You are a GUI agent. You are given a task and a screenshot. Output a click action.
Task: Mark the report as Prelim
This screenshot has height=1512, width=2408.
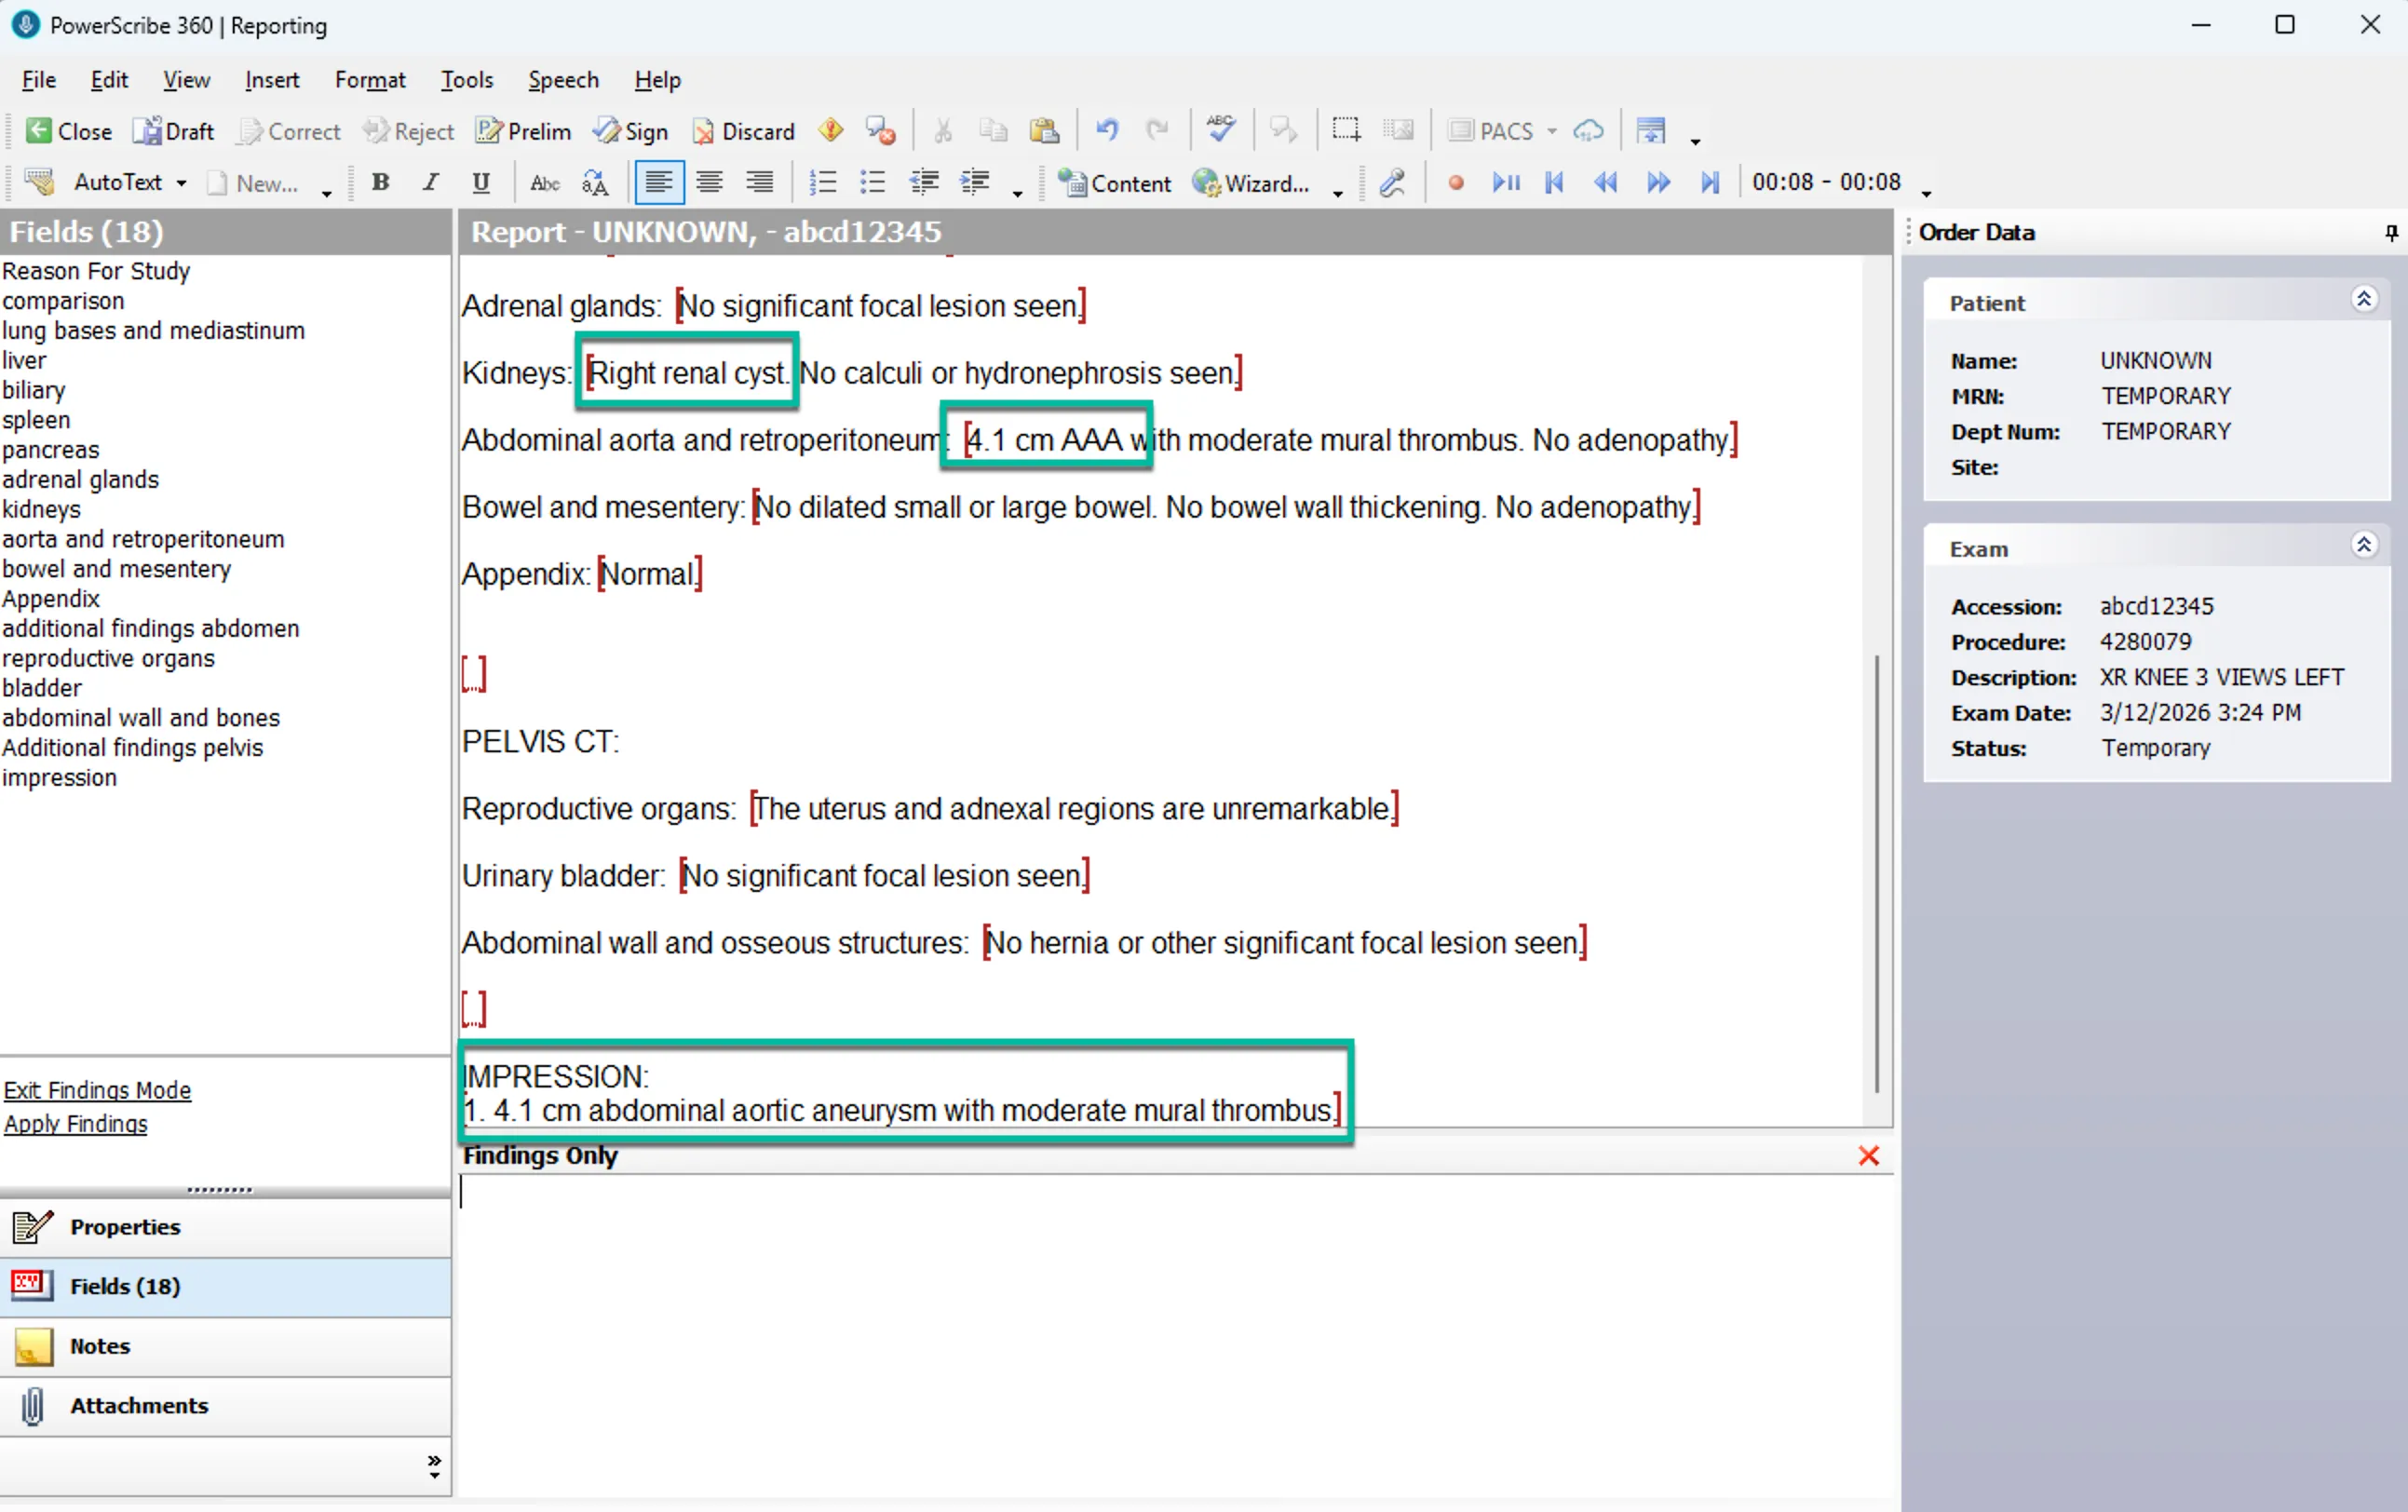522,131
